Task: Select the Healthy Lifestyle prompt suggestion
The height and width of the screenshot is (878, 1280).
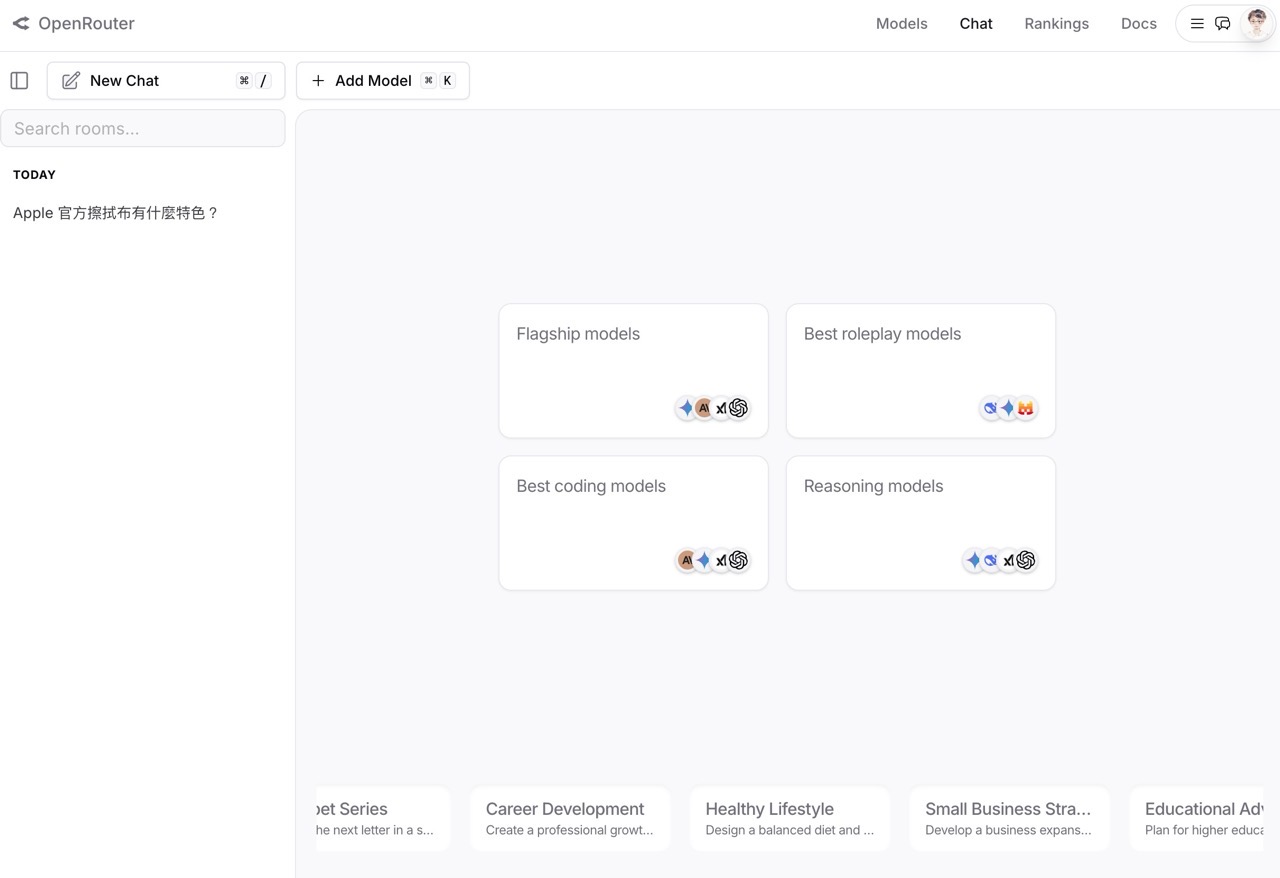Action: [789, 818]
